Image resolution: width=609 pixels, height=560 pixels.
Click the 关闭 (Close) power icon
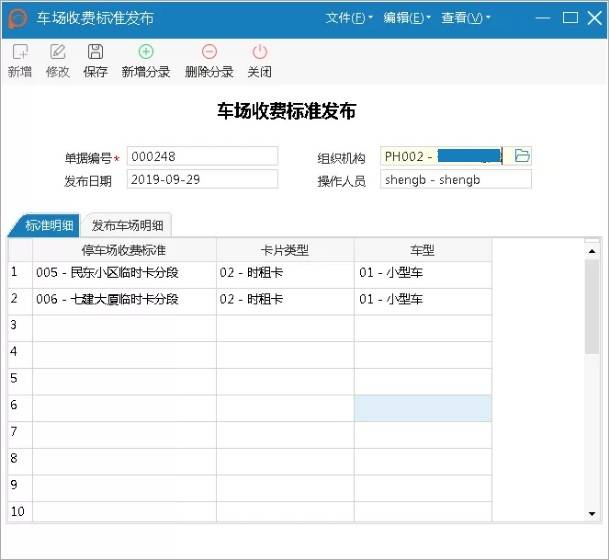pyautogui.click(x=260, y=52)
